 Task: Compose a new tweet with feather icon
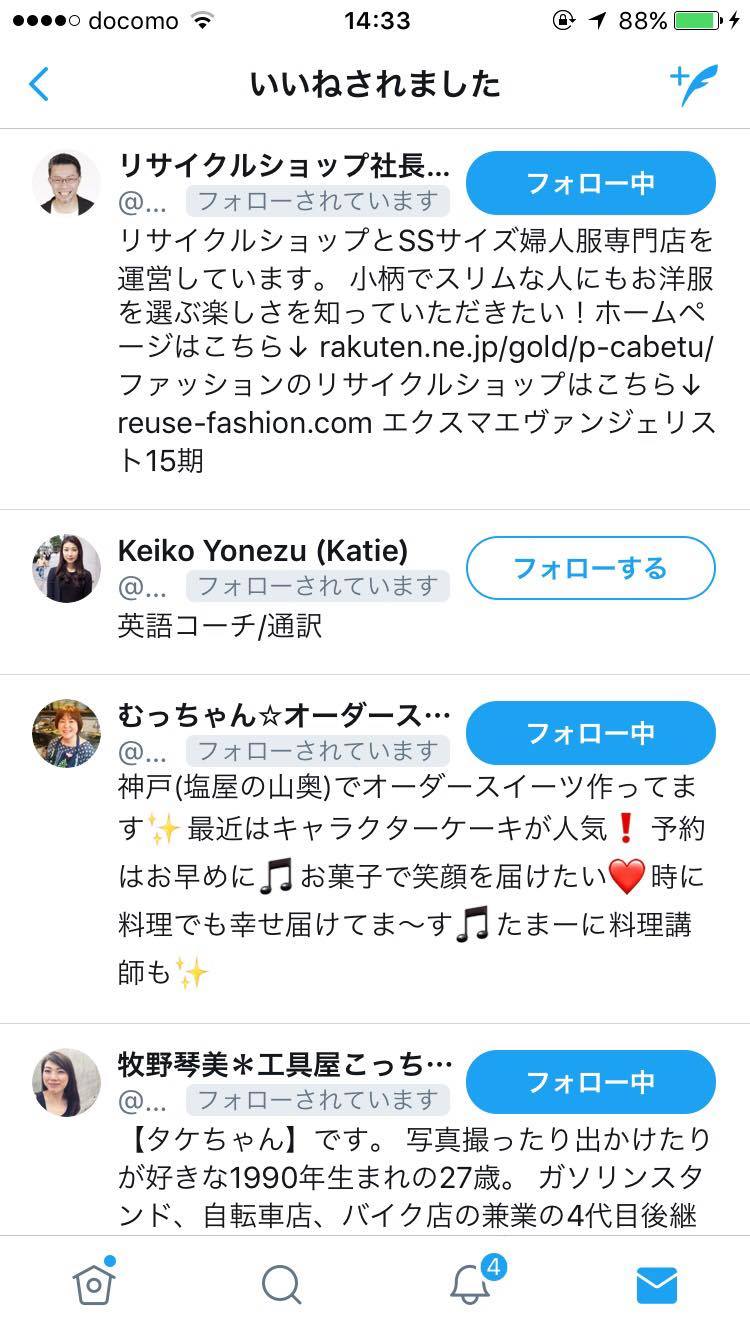click(x=693, y=85)
